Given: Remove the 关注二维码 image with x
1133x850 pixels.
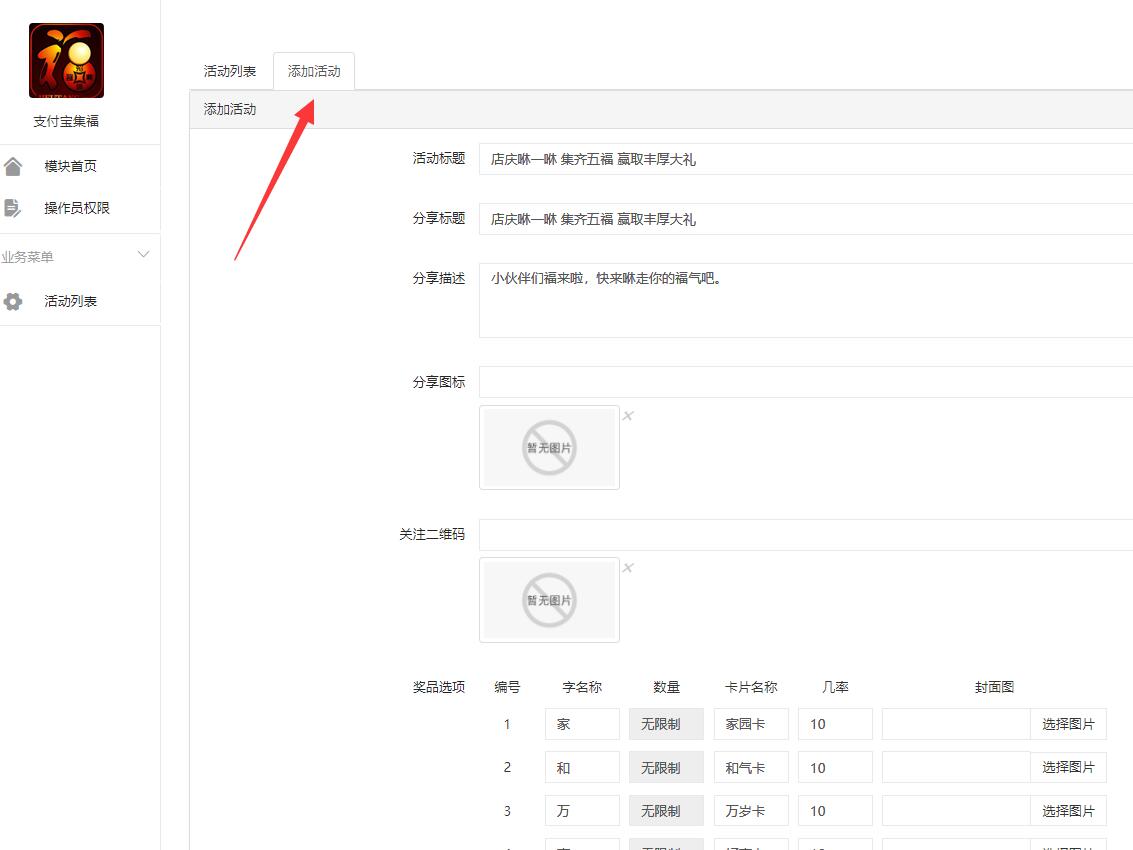Looking at the screenshot, I should click(628, 567).
